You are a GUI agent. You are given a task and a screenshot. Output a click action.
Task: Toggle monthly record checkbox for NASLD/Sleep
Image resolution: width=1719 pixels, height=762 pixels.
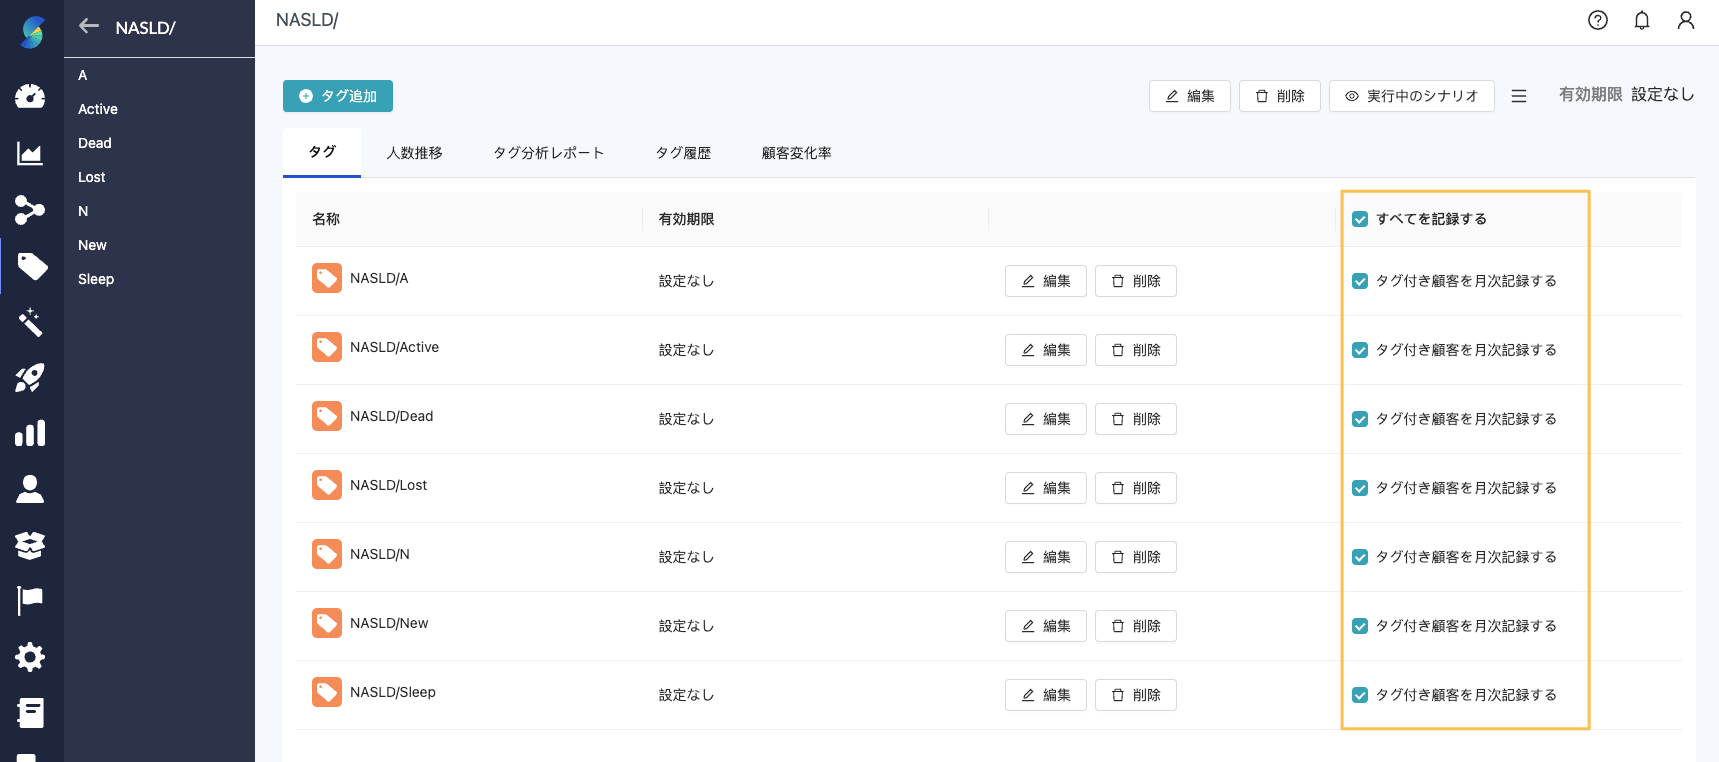[x=1360, y=695]
